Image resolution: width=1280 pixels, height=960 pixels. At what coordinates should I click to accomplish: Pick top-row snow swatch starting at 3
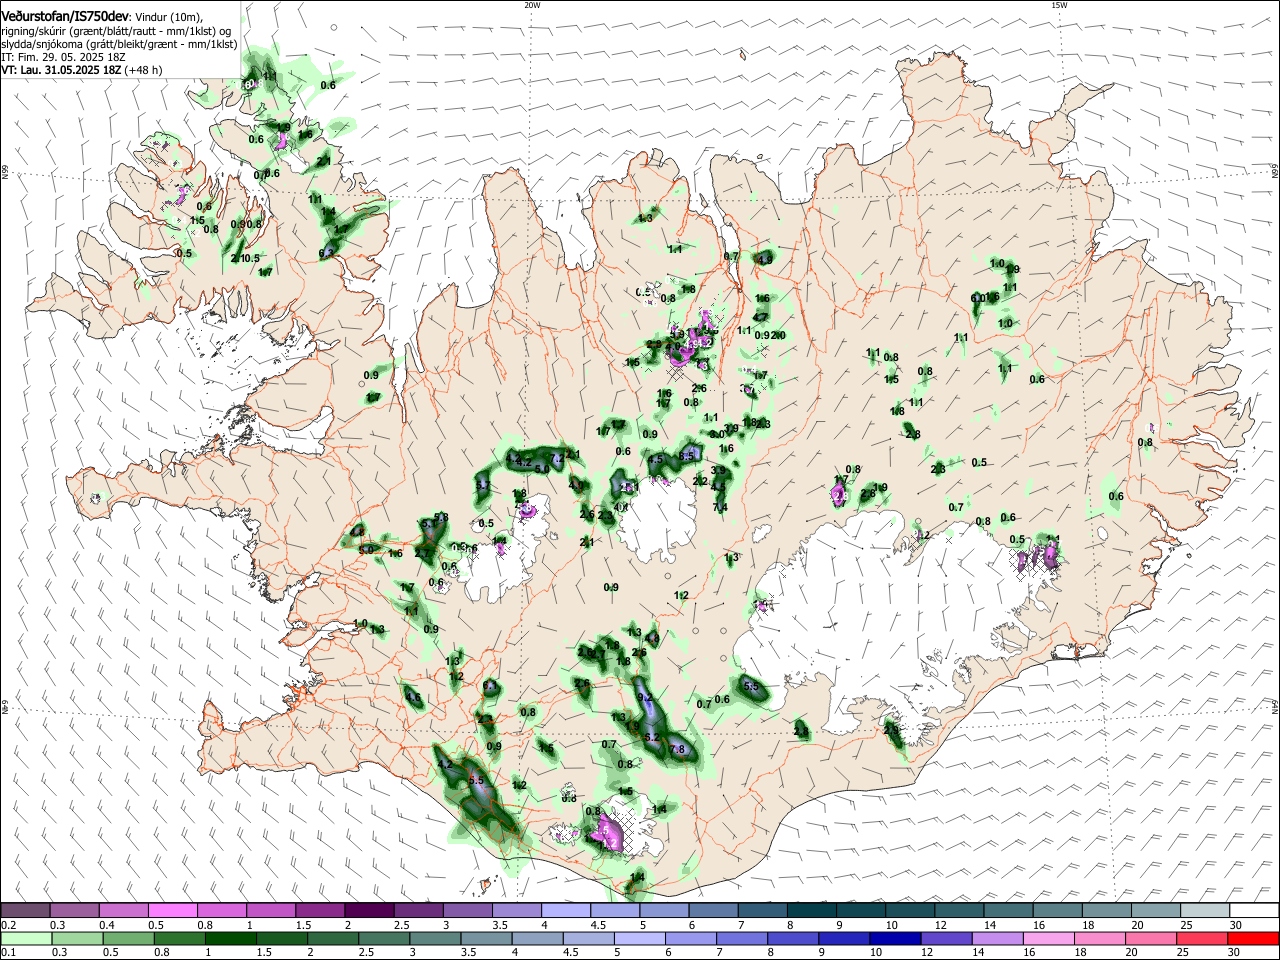(x=467, y=911)
